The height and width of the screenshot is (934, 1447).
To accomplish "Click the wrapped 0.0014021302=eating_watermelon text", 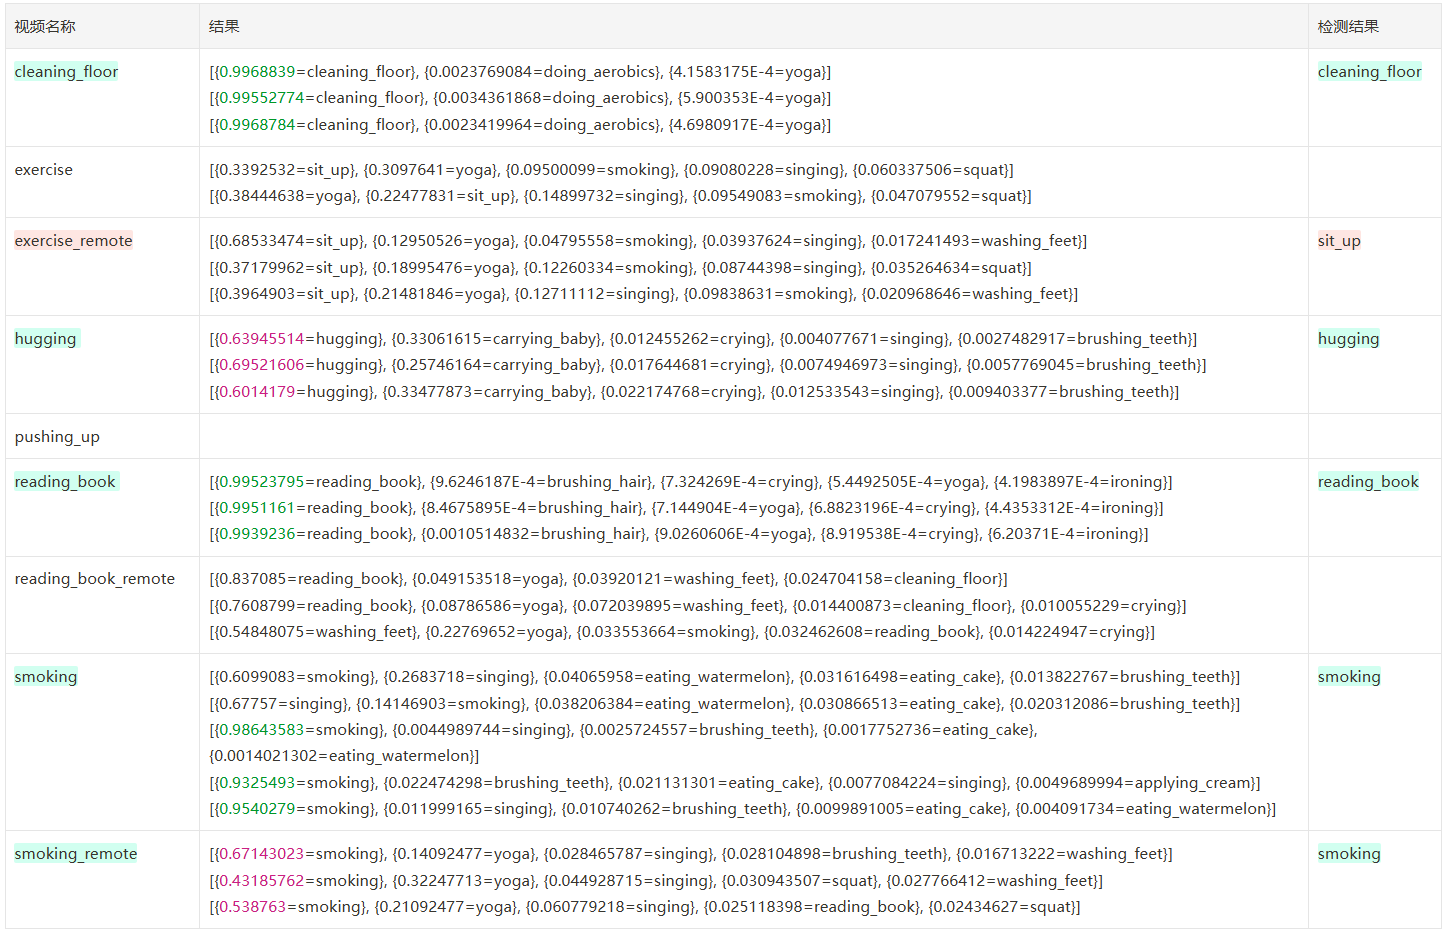I will 344,756.
